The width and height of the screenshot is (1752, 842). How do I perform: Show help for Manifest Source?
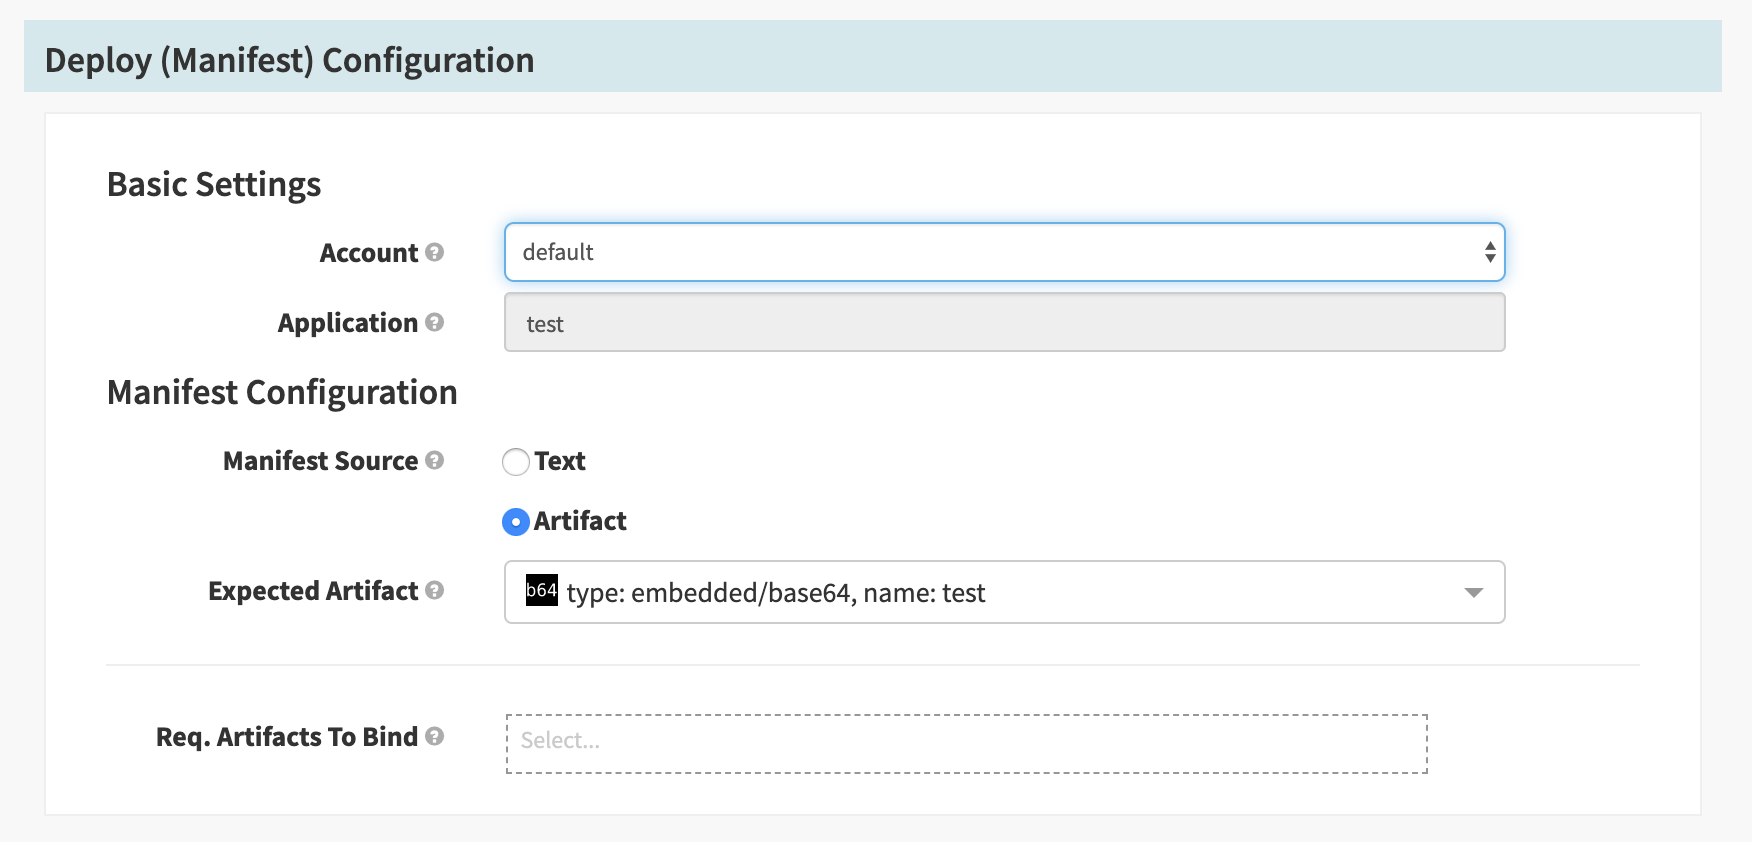(434, 460)
